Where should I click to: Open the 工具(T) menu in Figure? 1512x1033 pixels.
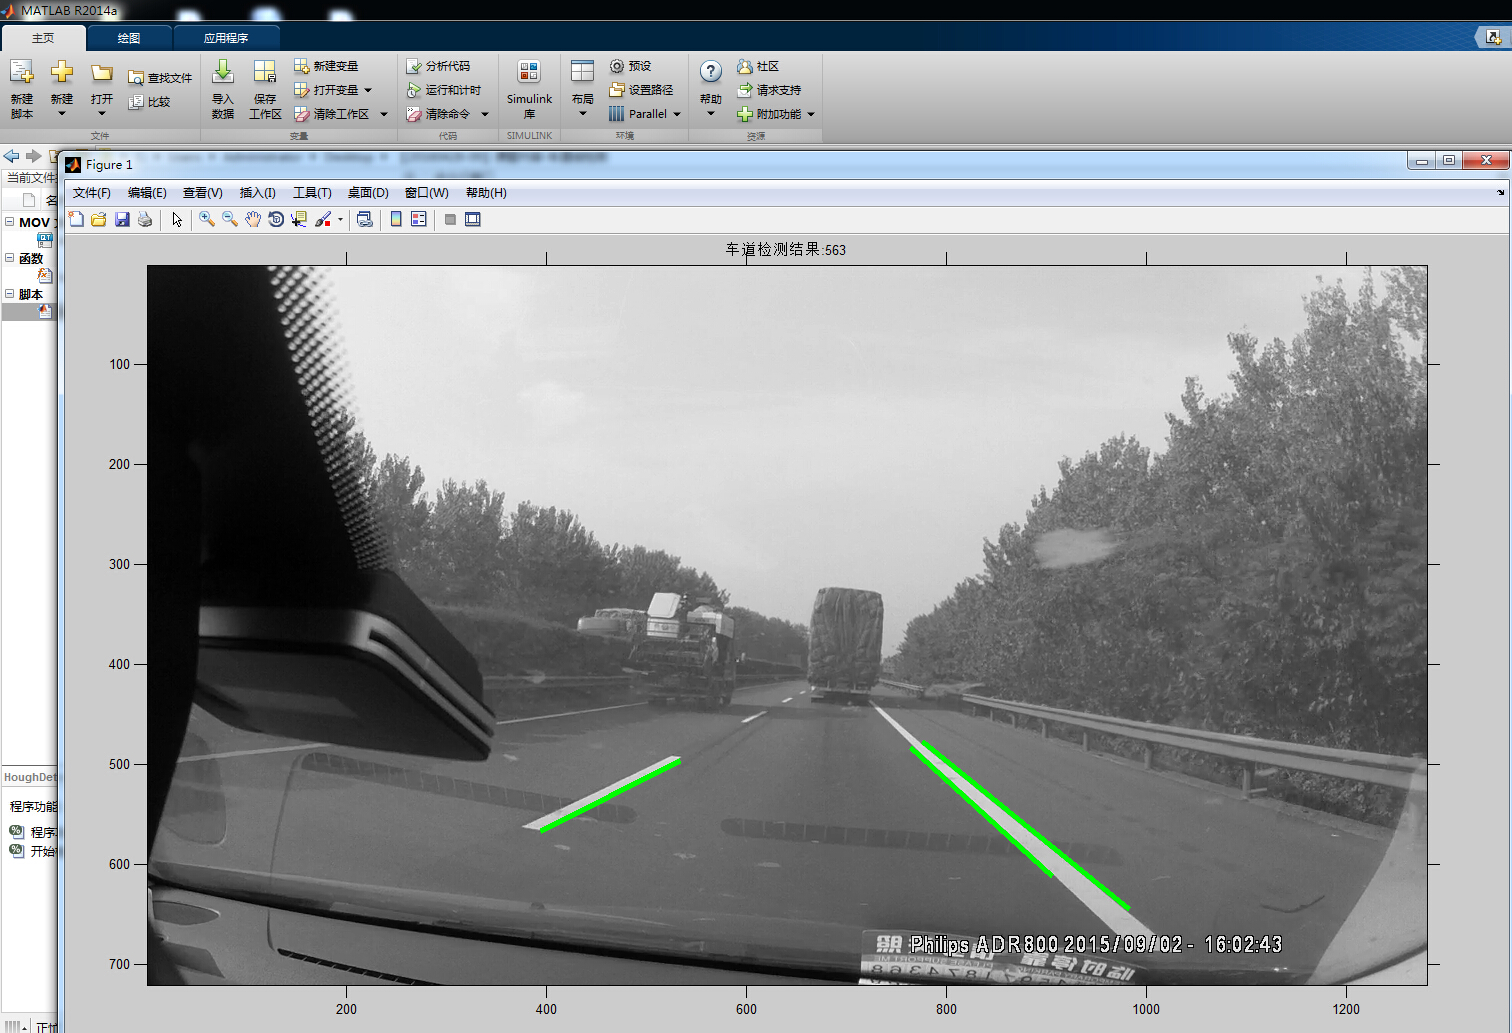[312, 193]
